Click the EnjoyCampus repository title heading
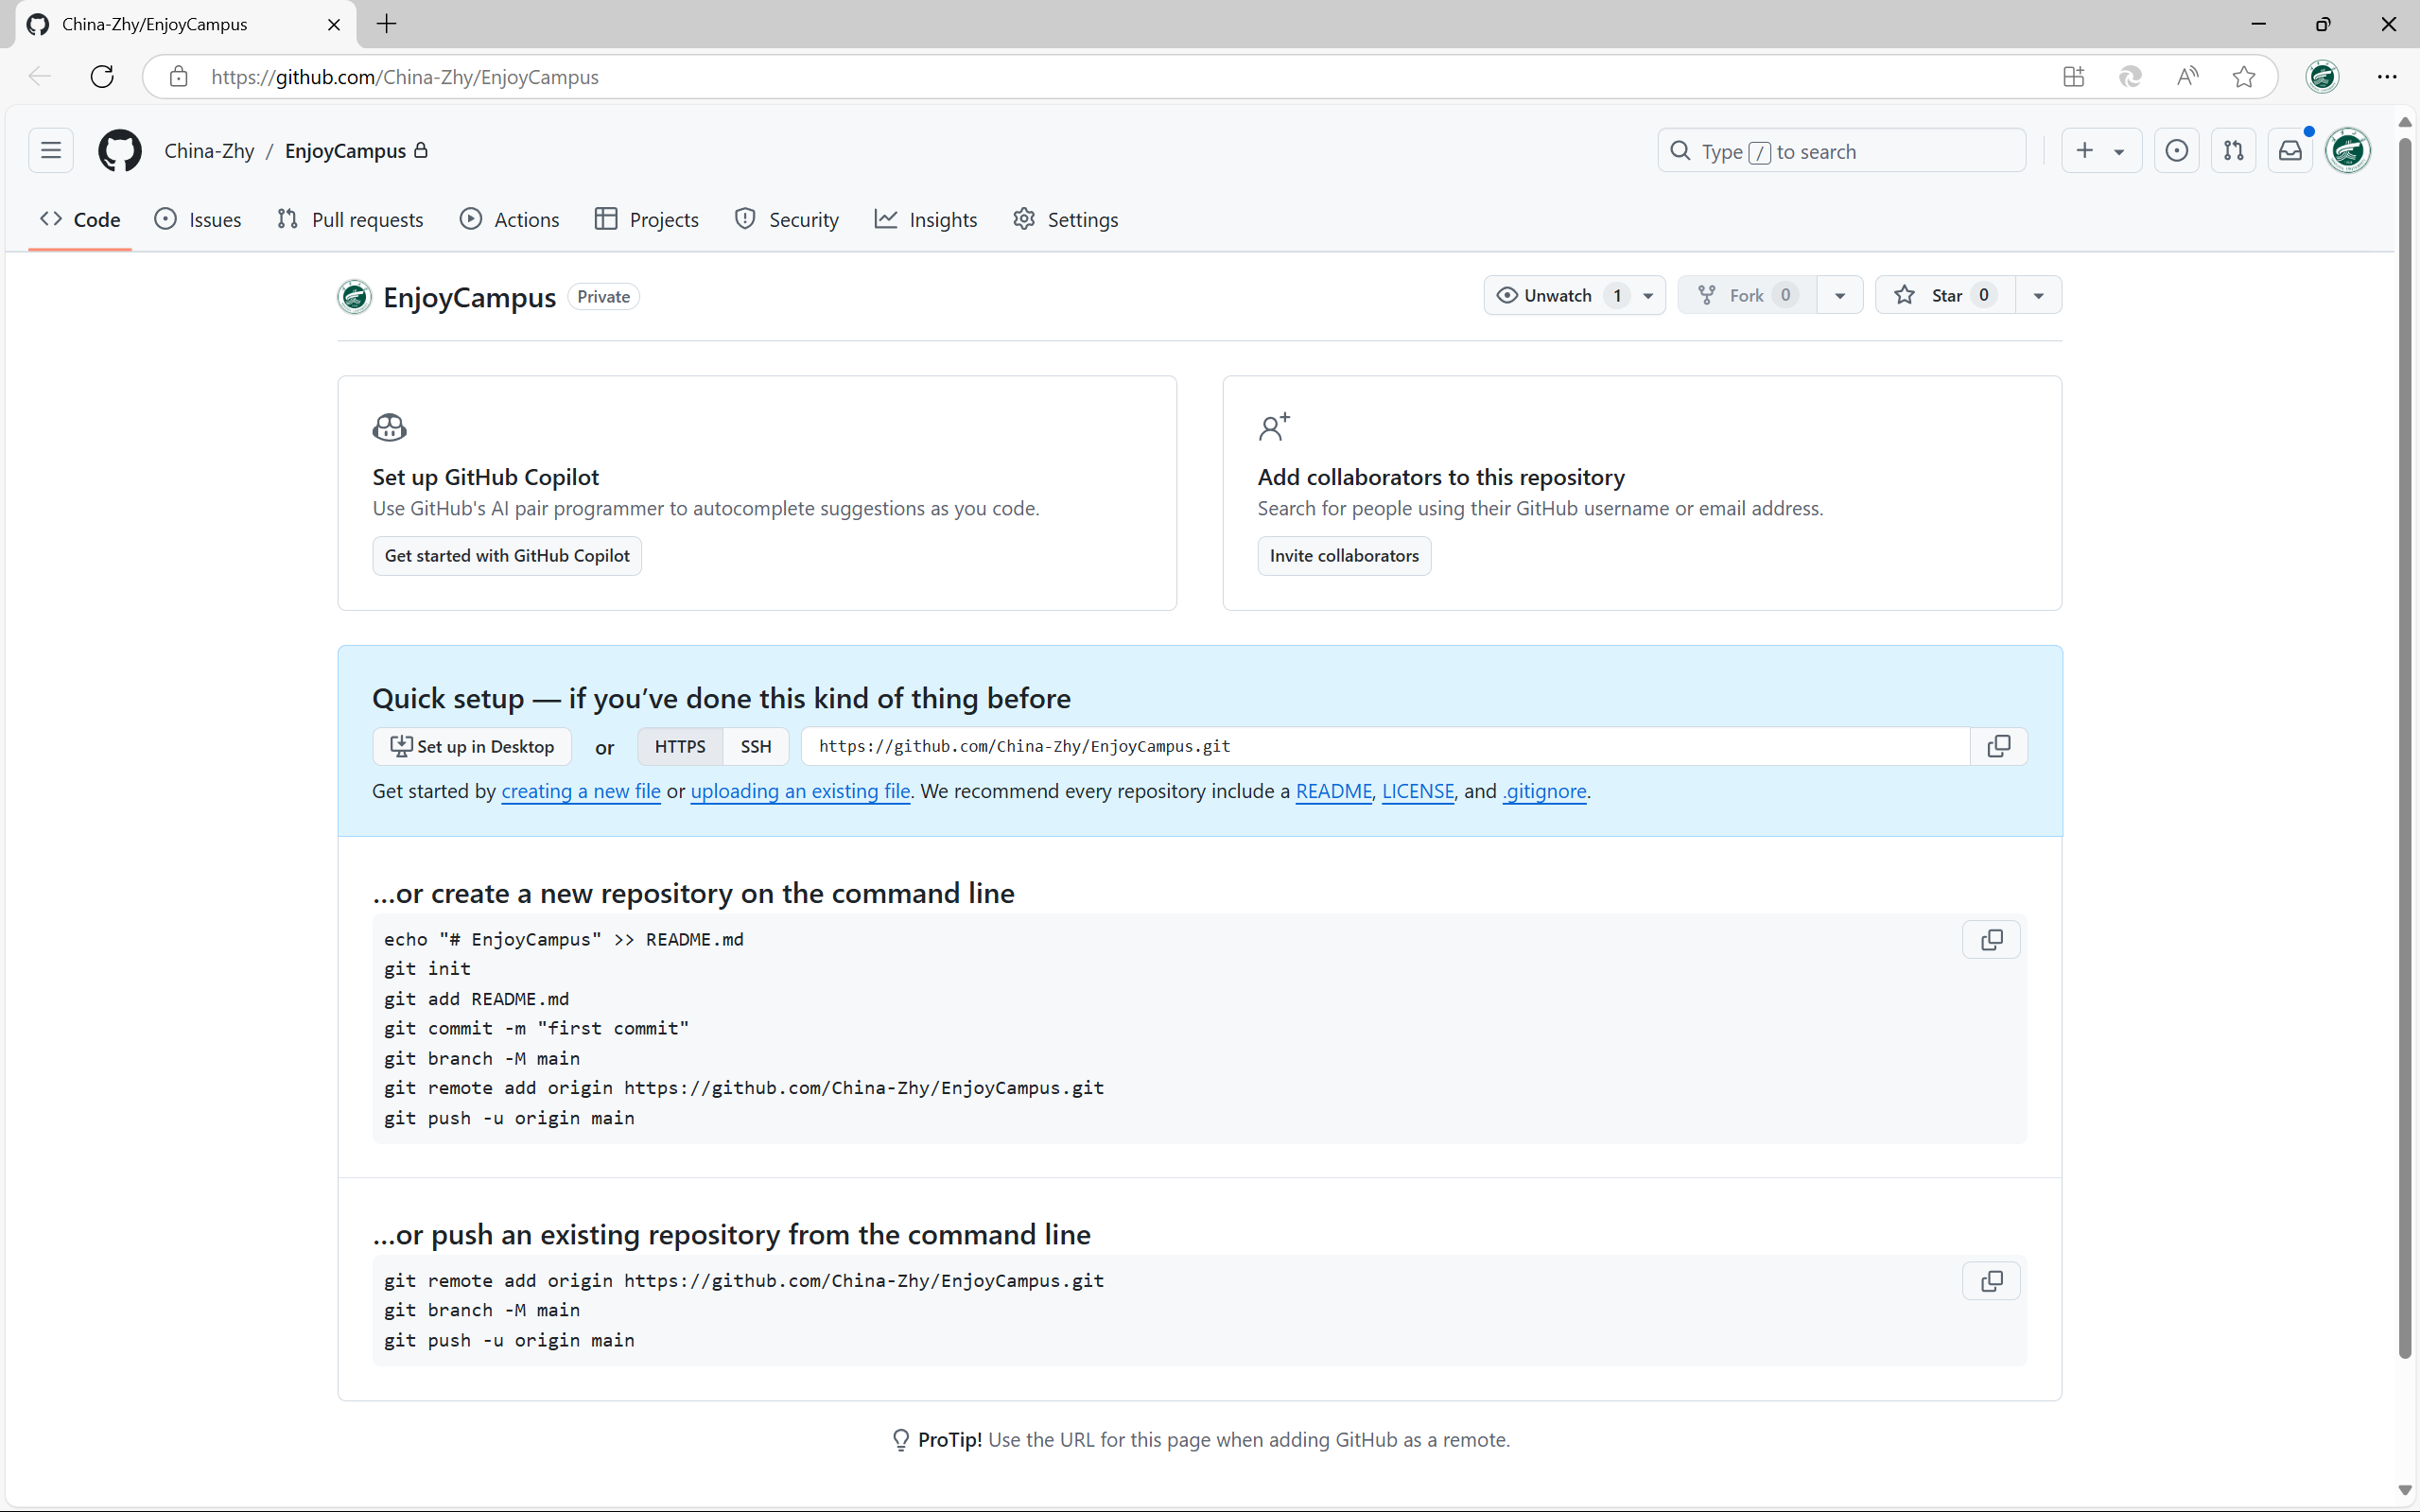The height and width of the screenshot is (1512, 2420). pyautogui.click(x=469, y=297)
